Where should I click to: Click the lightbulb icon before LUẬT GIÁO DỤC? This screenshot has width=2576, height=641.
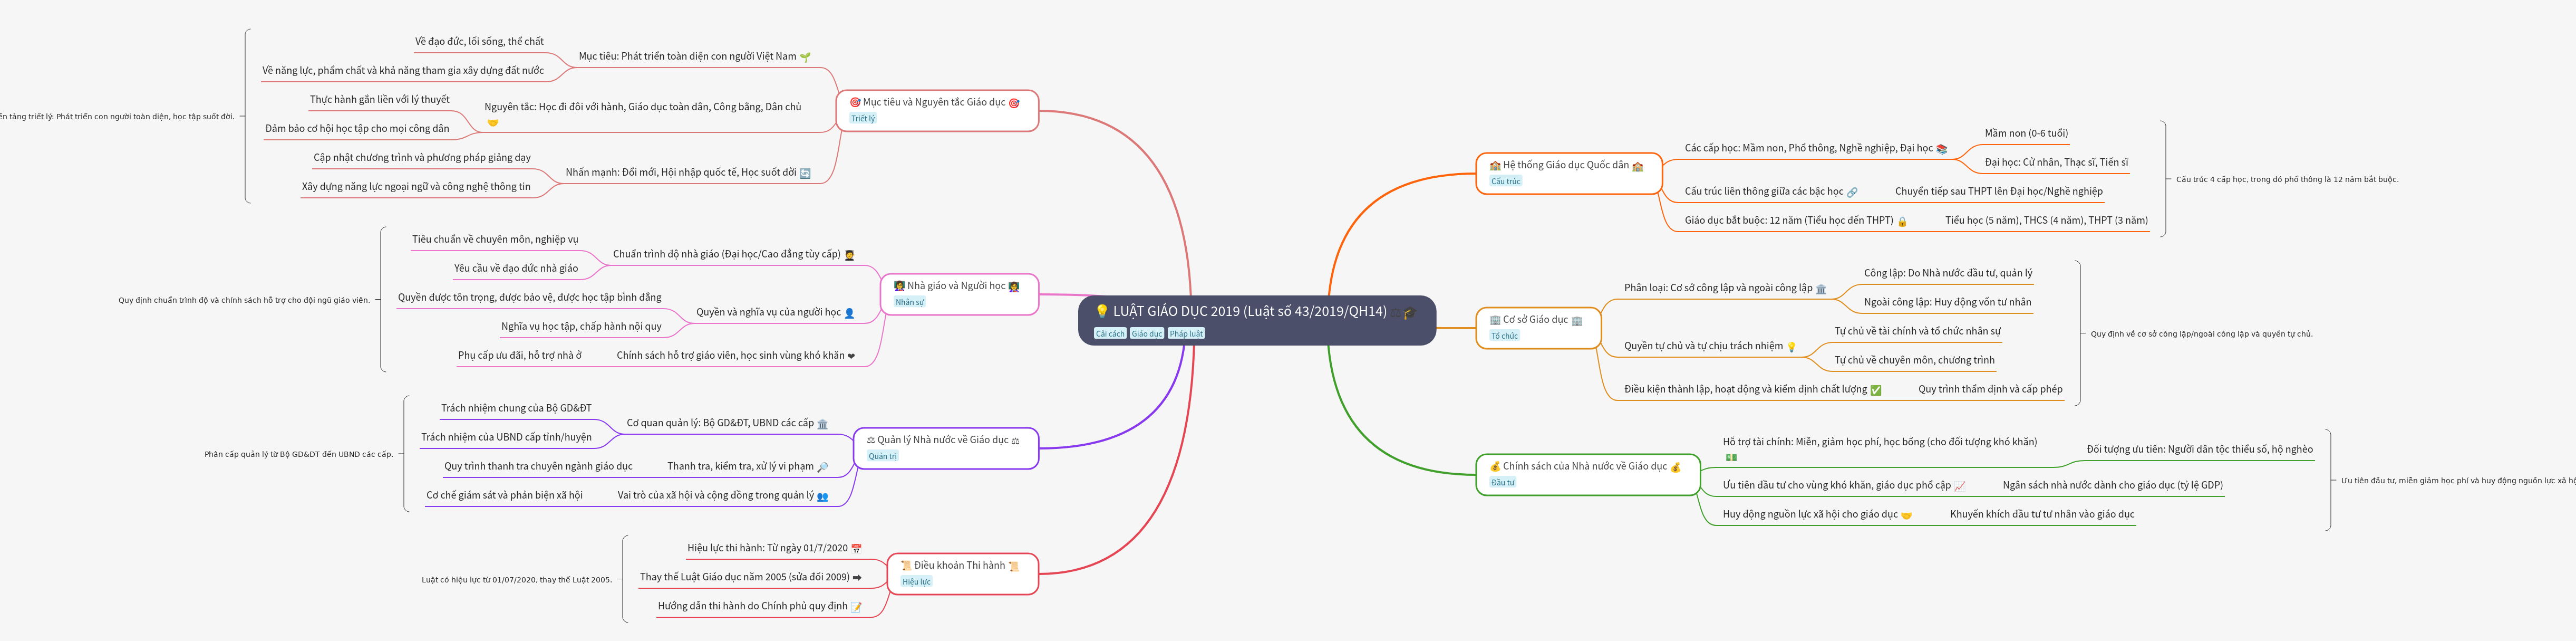tap(1102, 312)
